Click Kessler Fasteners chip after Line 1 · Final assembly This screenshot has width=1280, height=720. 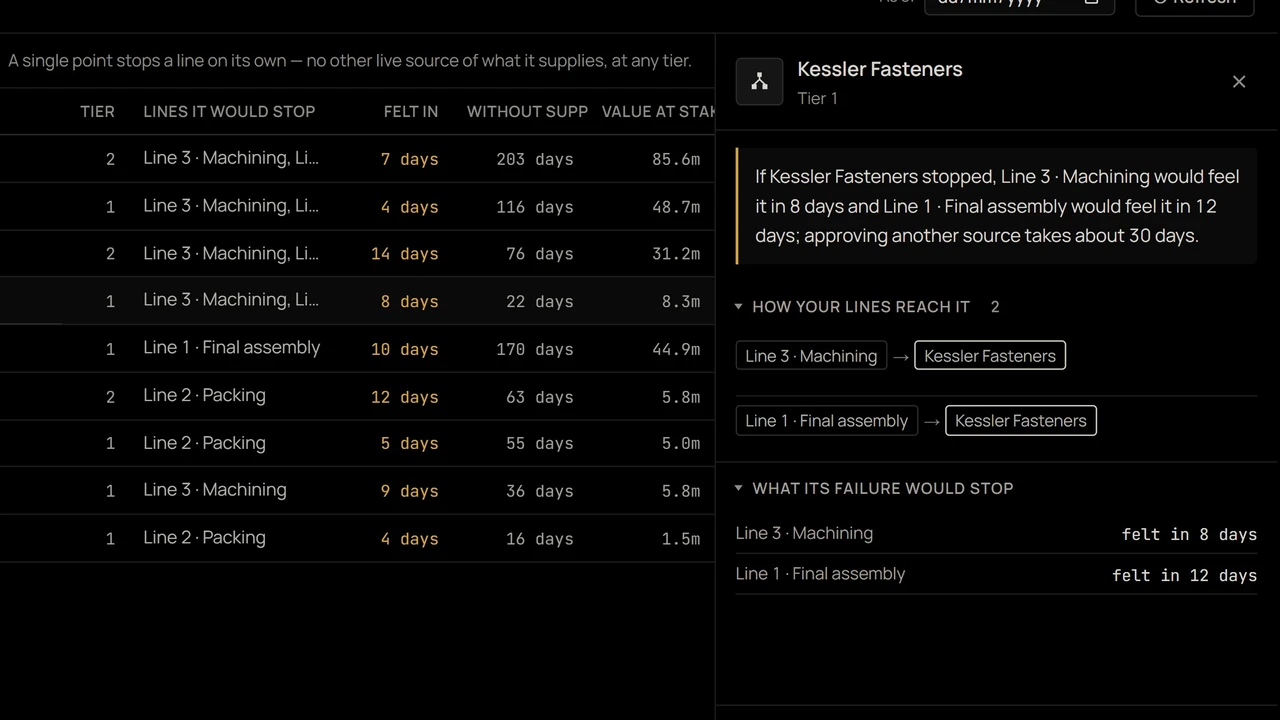1021,421
